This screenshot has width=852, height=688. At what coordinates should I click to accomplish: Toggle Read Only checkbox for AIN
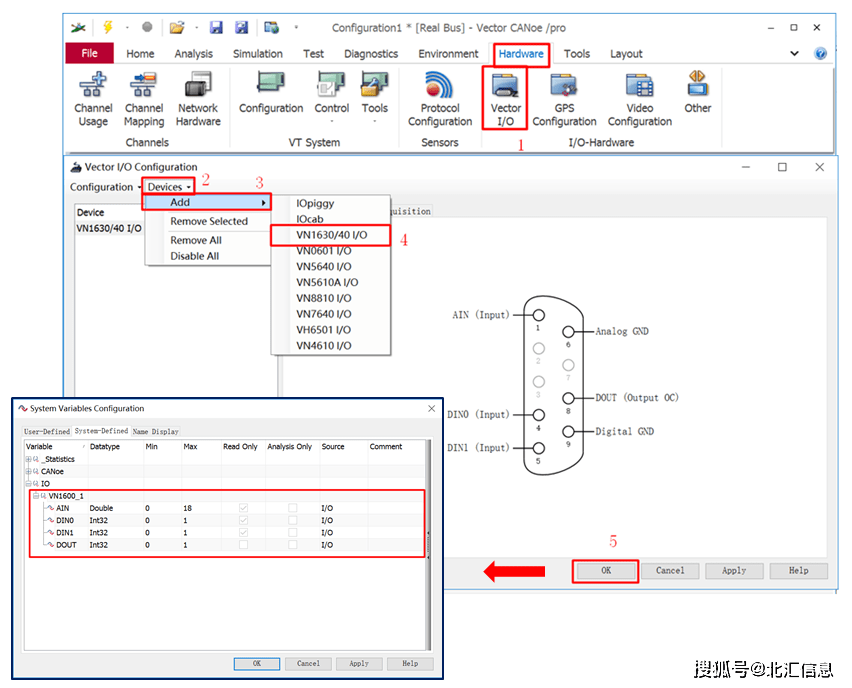point(243,508)
